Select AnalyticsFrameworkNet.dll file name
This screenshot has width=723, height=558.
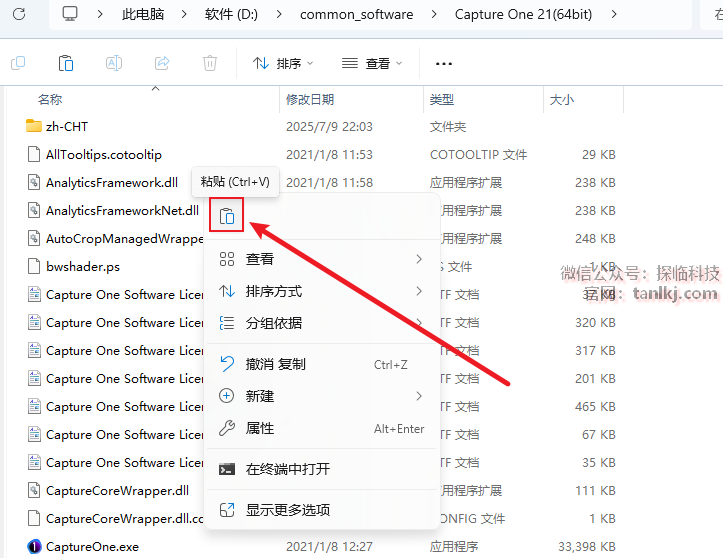tap(123, 211)
